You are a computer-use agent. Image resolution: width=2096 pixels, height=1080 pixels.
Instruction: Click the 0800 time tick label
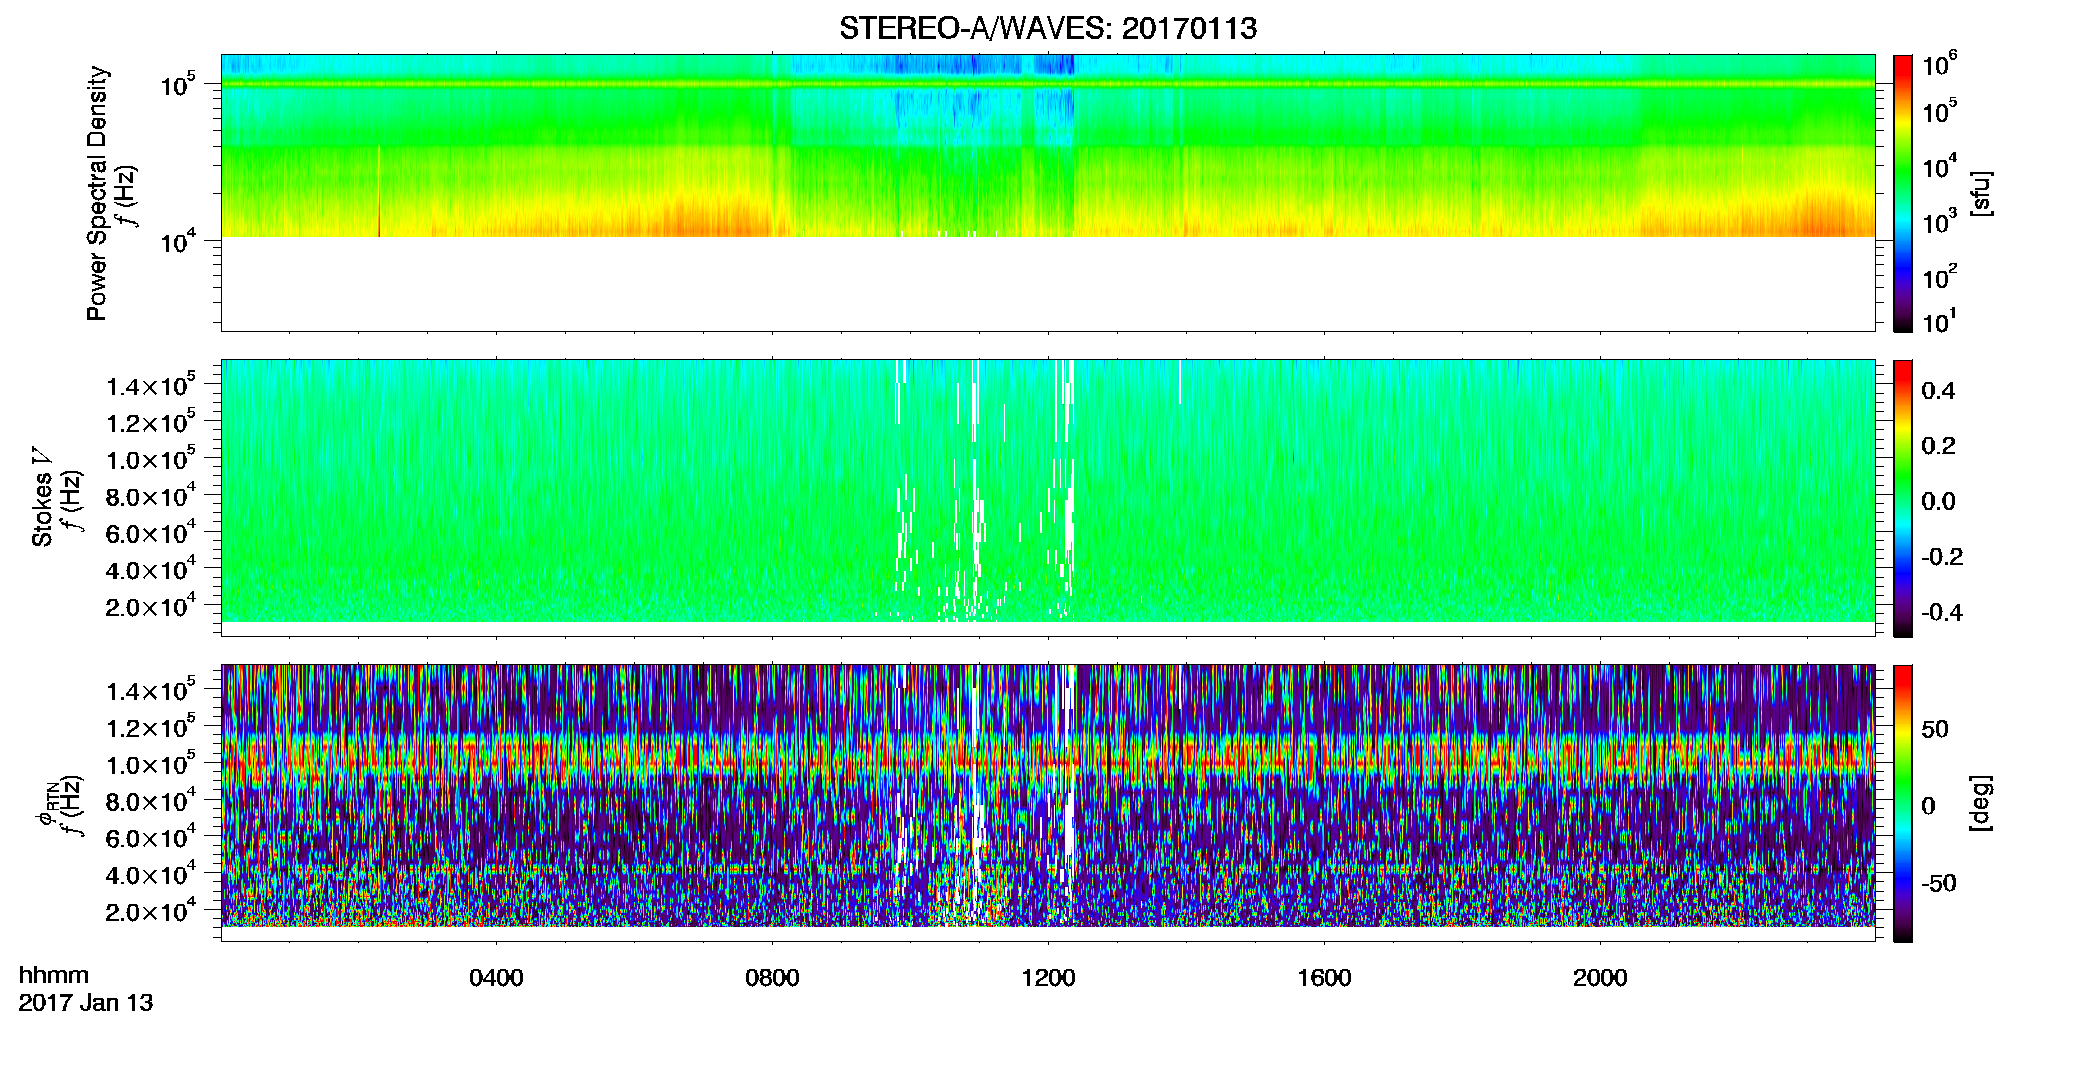coord(772,978)
